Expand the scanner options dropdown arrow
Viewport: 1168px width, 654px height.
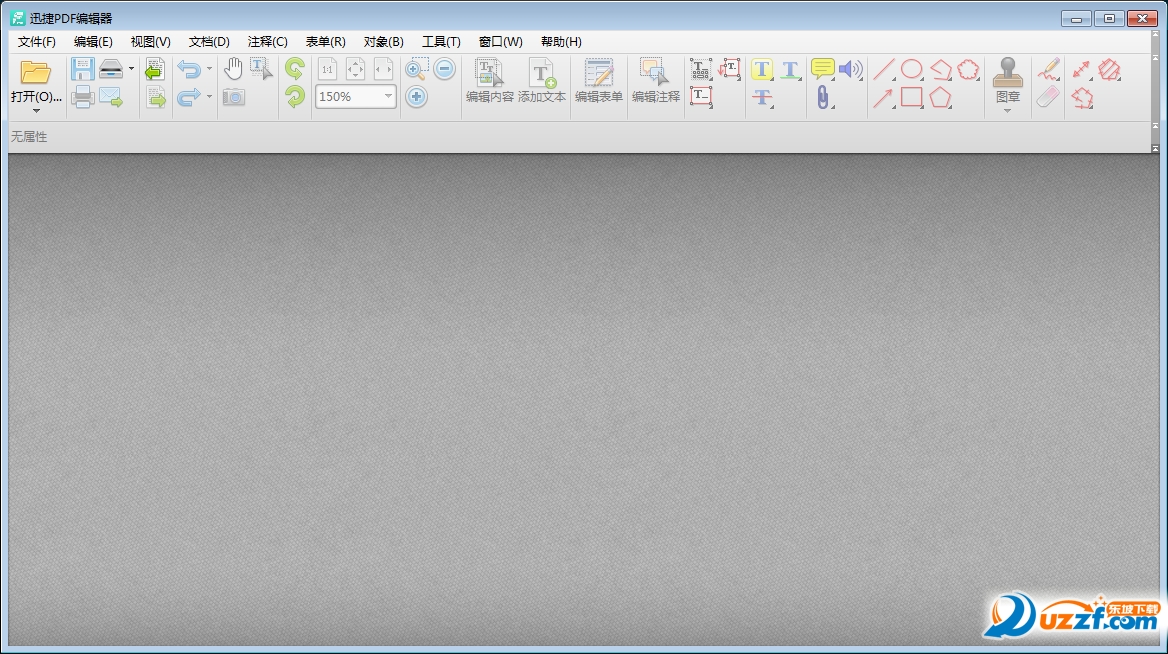point(131,69)
